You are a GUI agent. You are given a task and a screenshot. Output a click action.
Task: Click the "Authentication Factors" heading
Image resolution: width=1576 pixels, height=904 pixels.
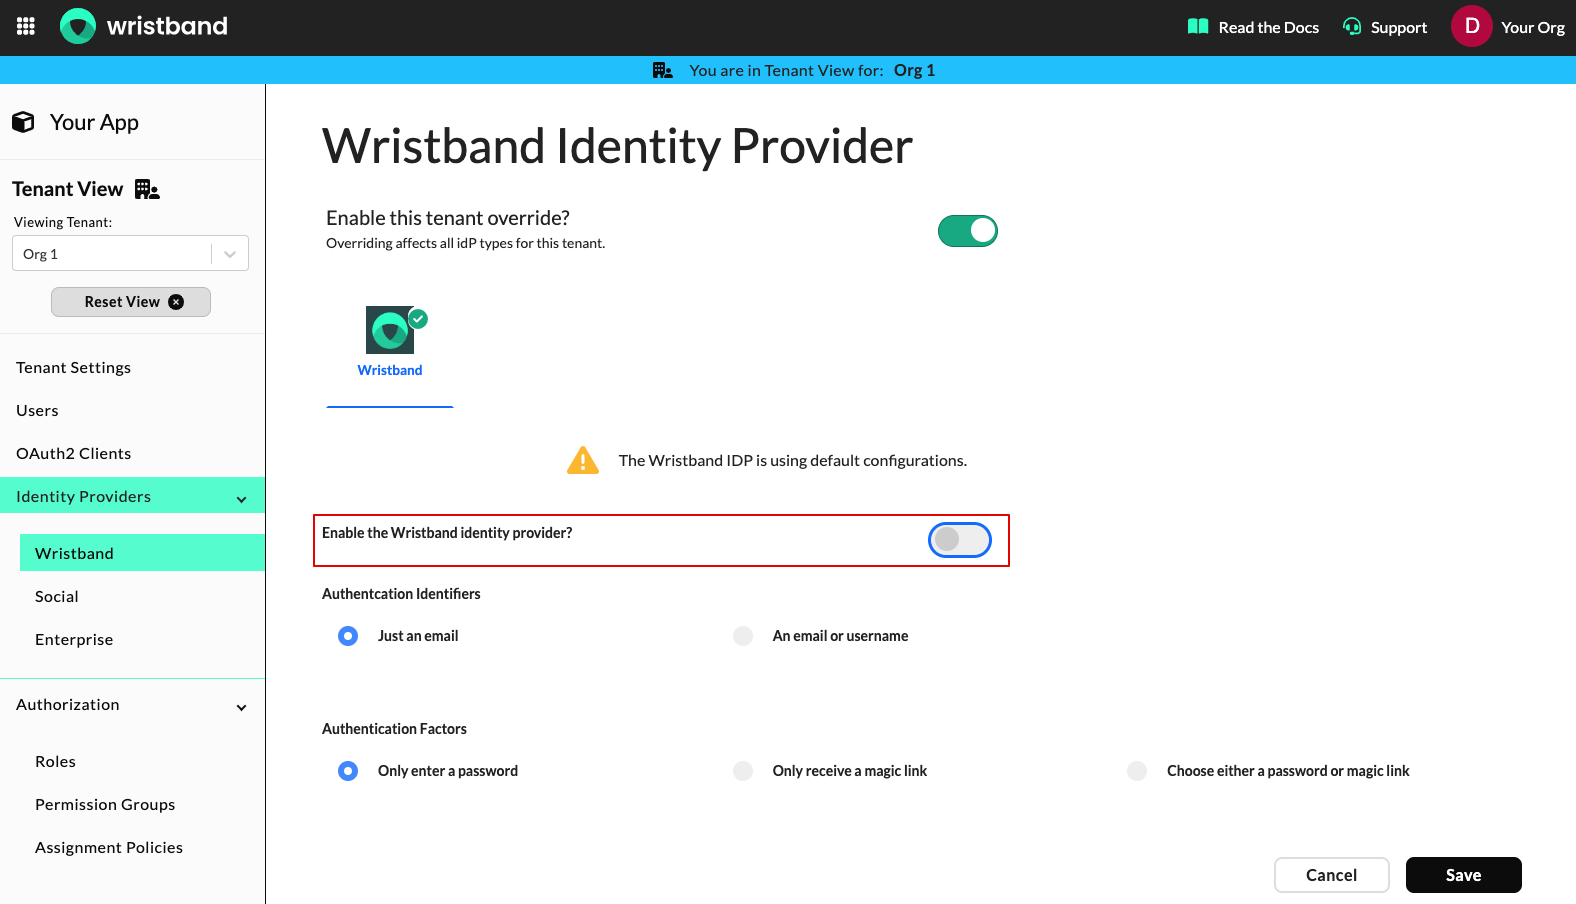394,729
